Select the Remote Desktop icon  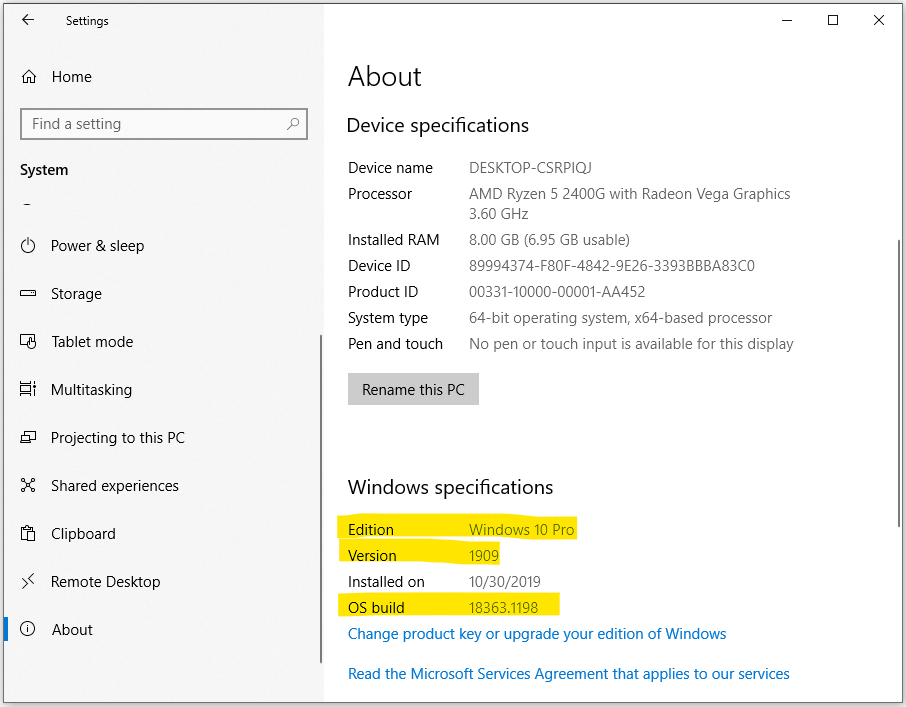point(28,581)
